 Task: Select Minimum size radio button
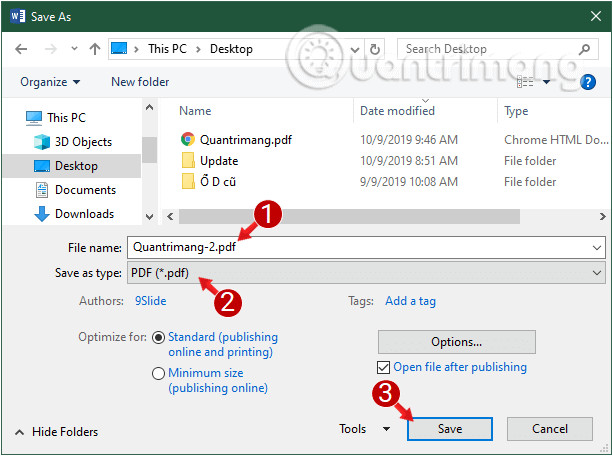click(158, 373)
